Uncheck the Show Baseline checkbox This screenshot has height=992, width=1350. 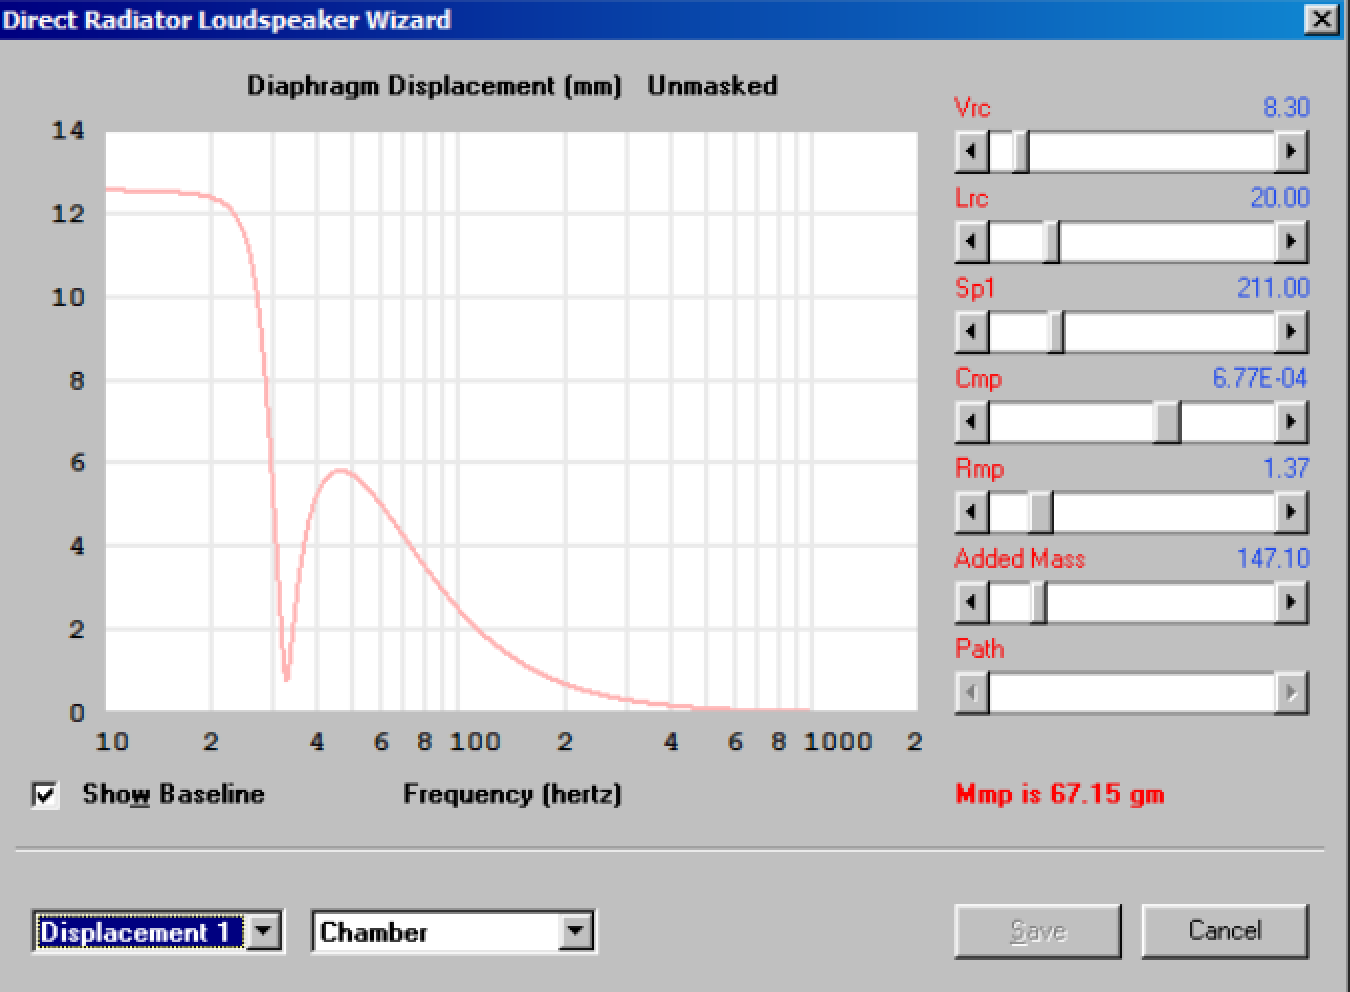(x=45, y=795)
